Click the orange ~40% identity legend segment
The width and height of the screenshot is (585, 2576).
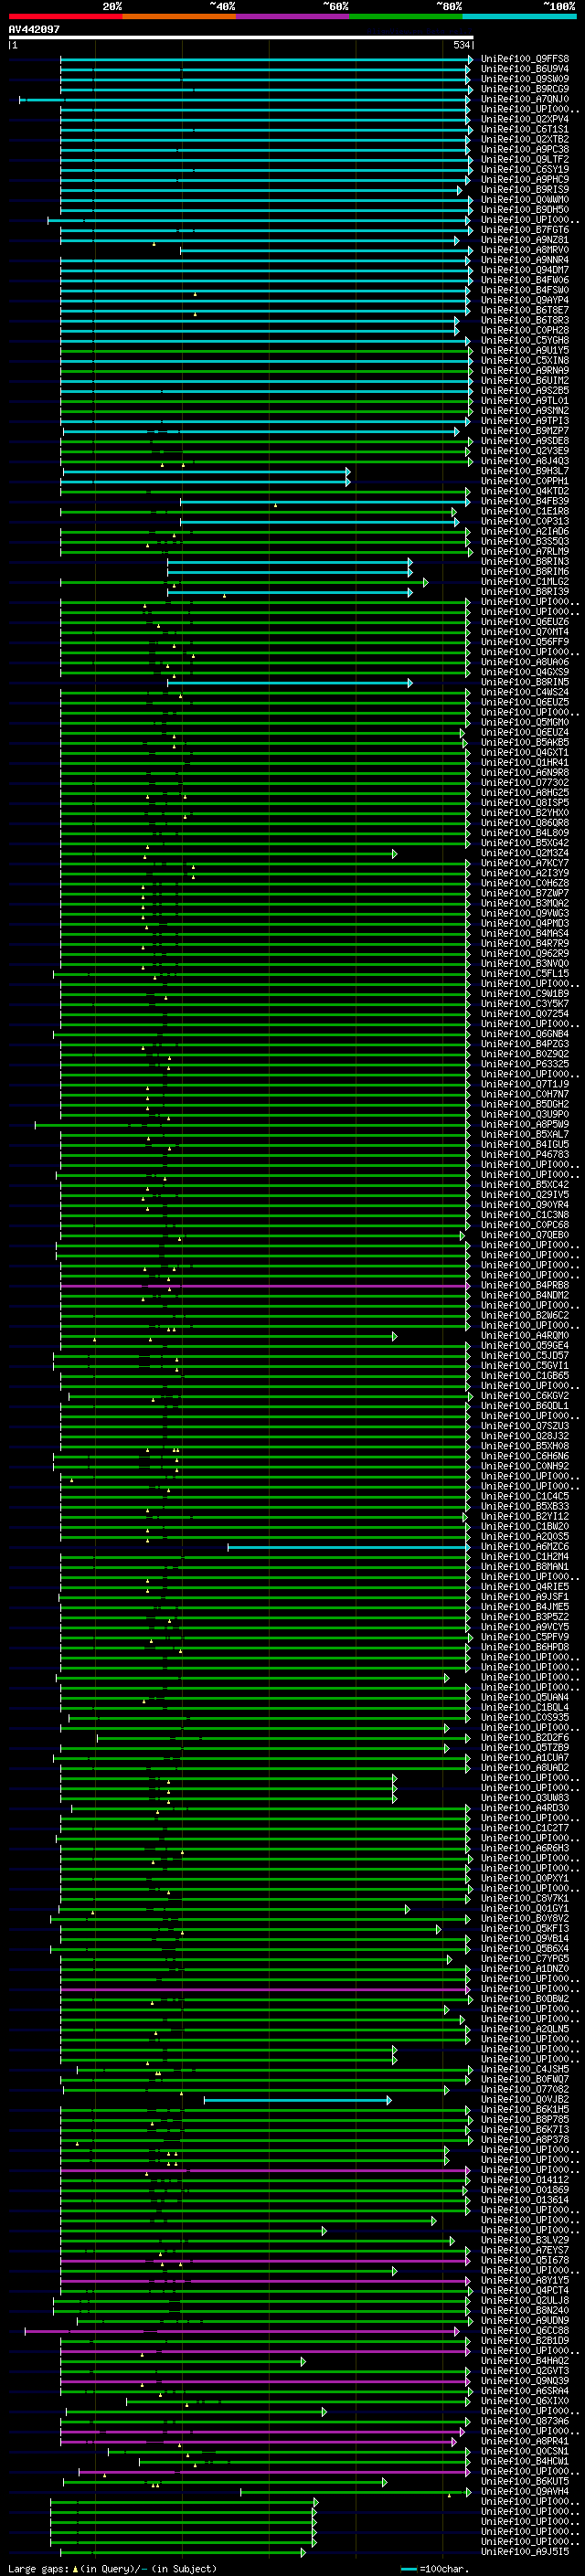(x=179, y=16)
